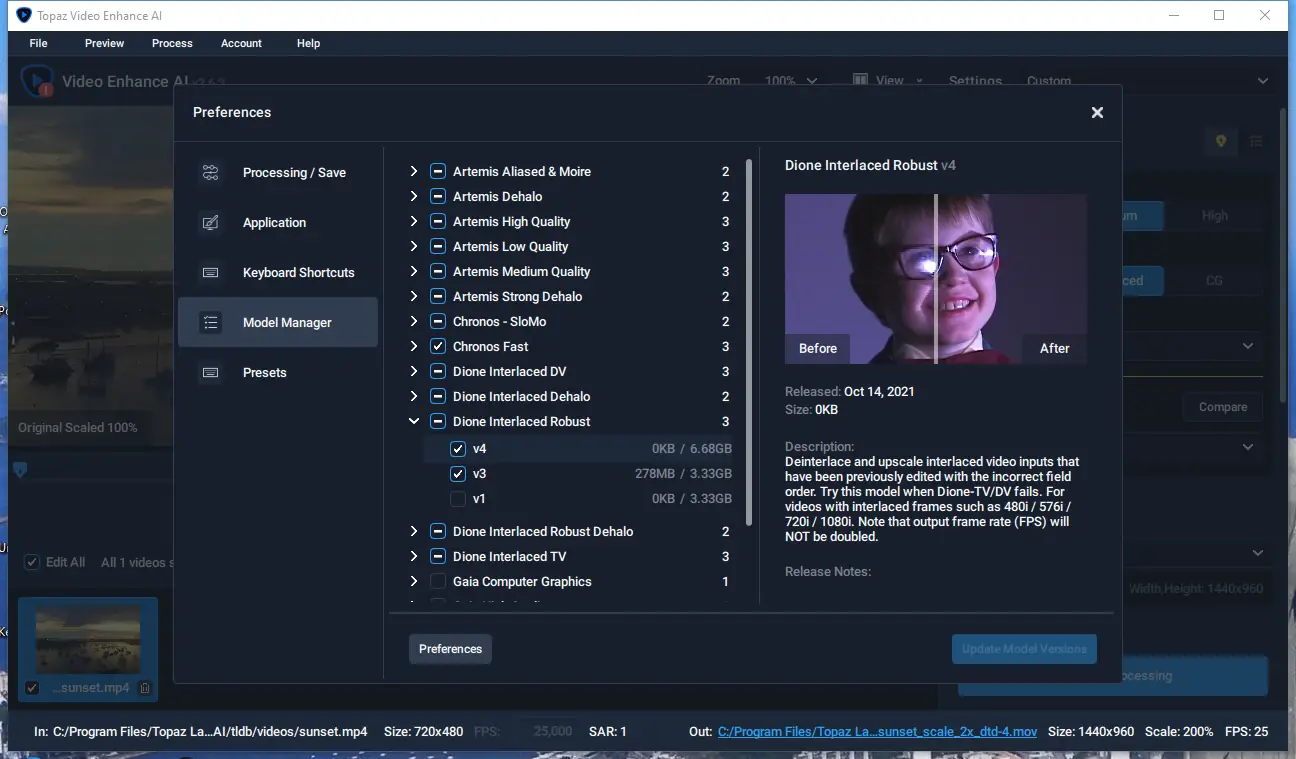Open the Preview menu
Screen dimensions: 1296x759
[x=105, y=43]
